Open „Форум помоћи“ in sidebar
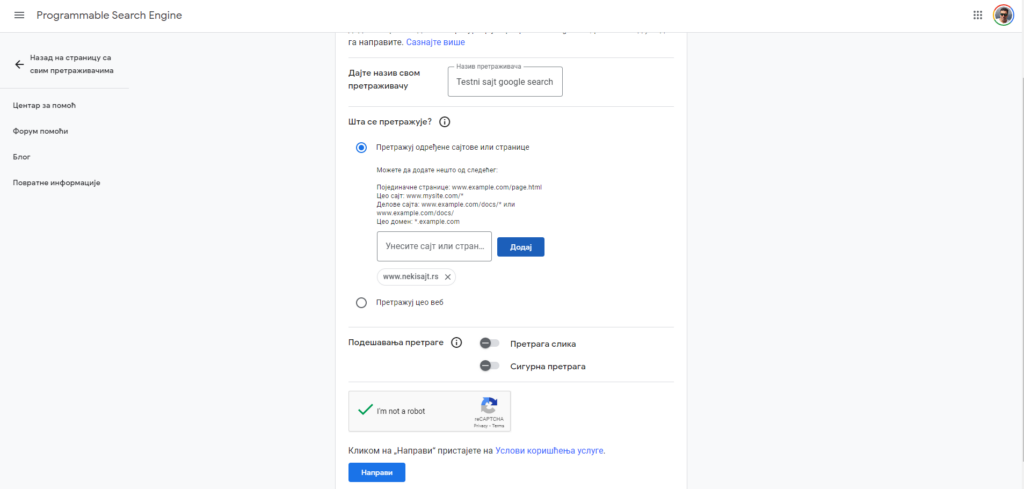The image size is (1024, 489). 41,131
